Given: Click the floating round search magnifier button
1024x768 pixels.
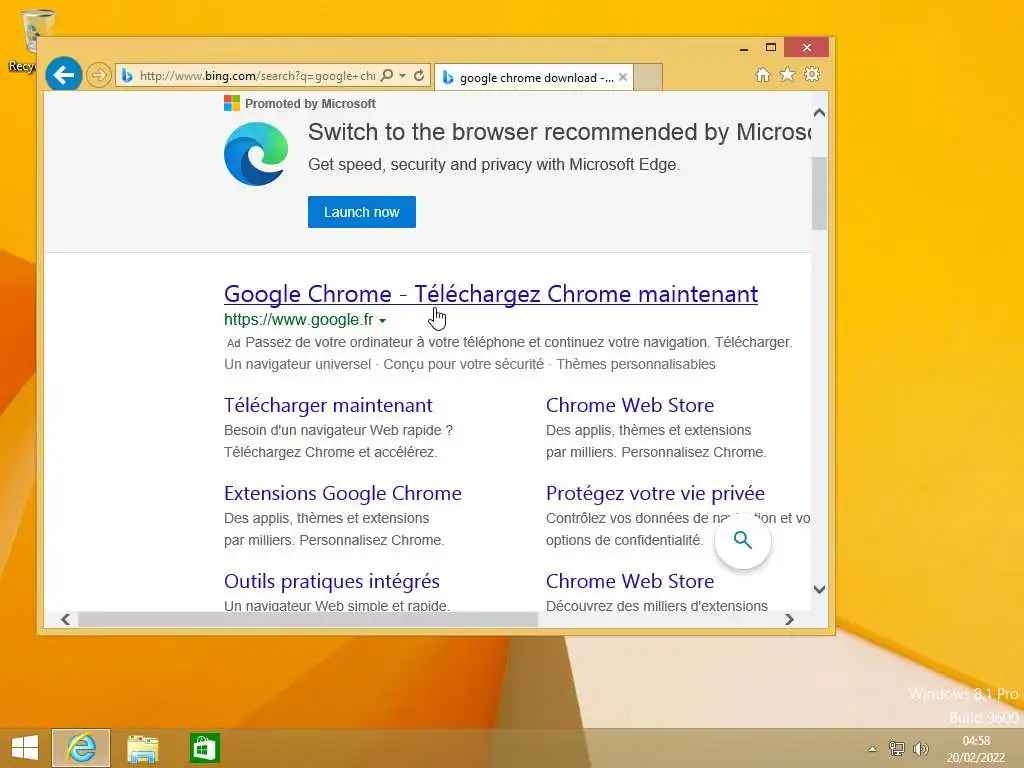Looking at the screenshot, I should [x=743, y=540].
